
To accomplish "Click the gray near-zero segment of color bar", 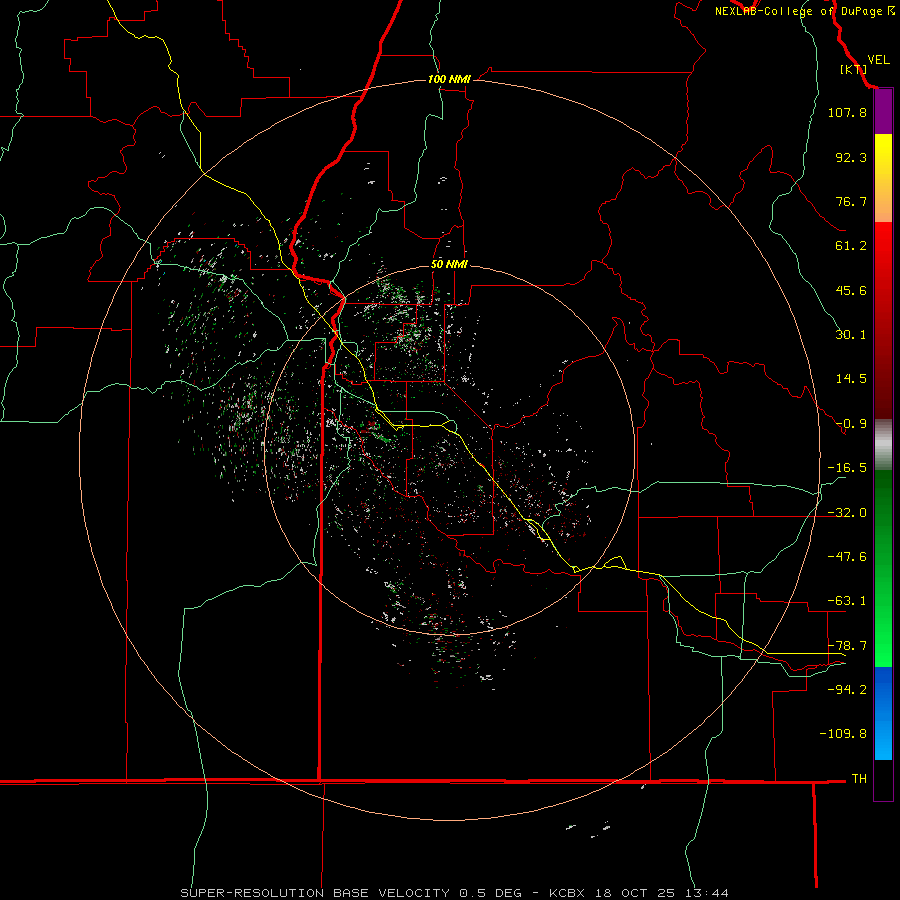I will click(883, 445).
